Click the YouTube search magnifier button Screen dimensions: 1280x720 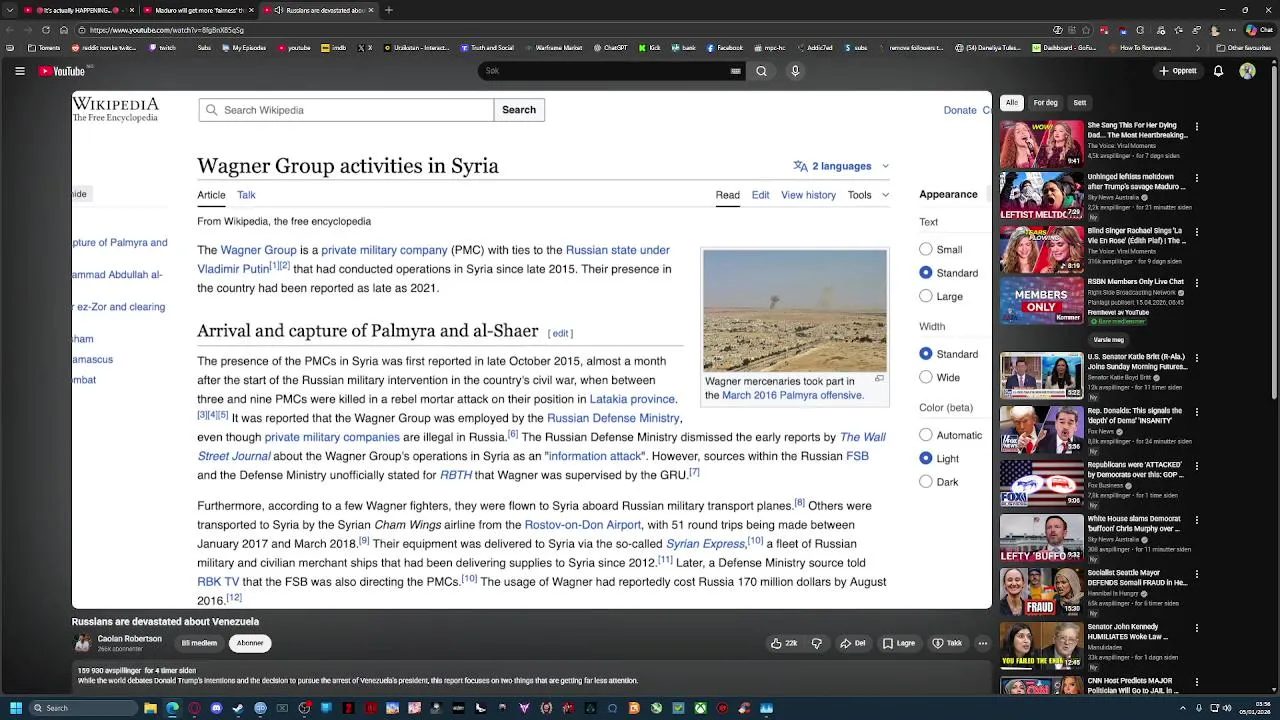click(761, 71)
